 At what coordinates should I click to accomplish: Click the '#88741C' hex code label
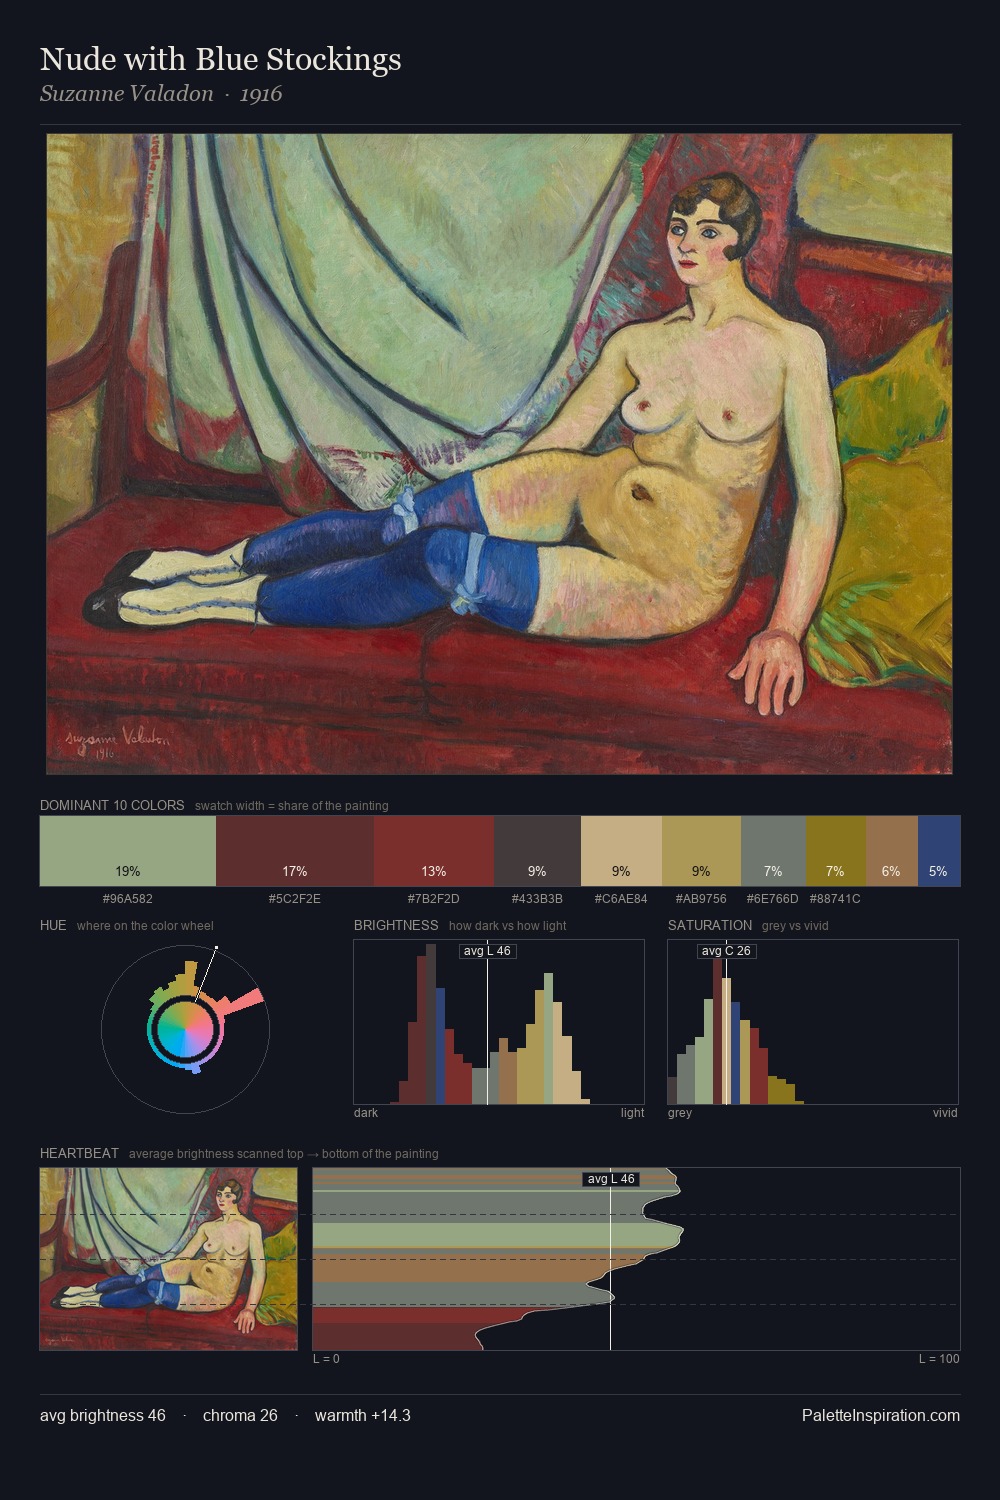[x=835, y=899]
